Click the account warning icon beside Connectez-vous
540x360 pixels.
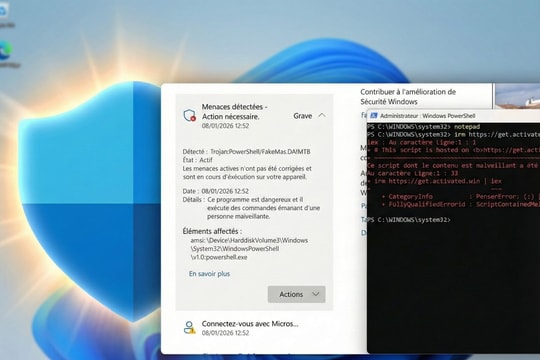(x=189, y=327)
